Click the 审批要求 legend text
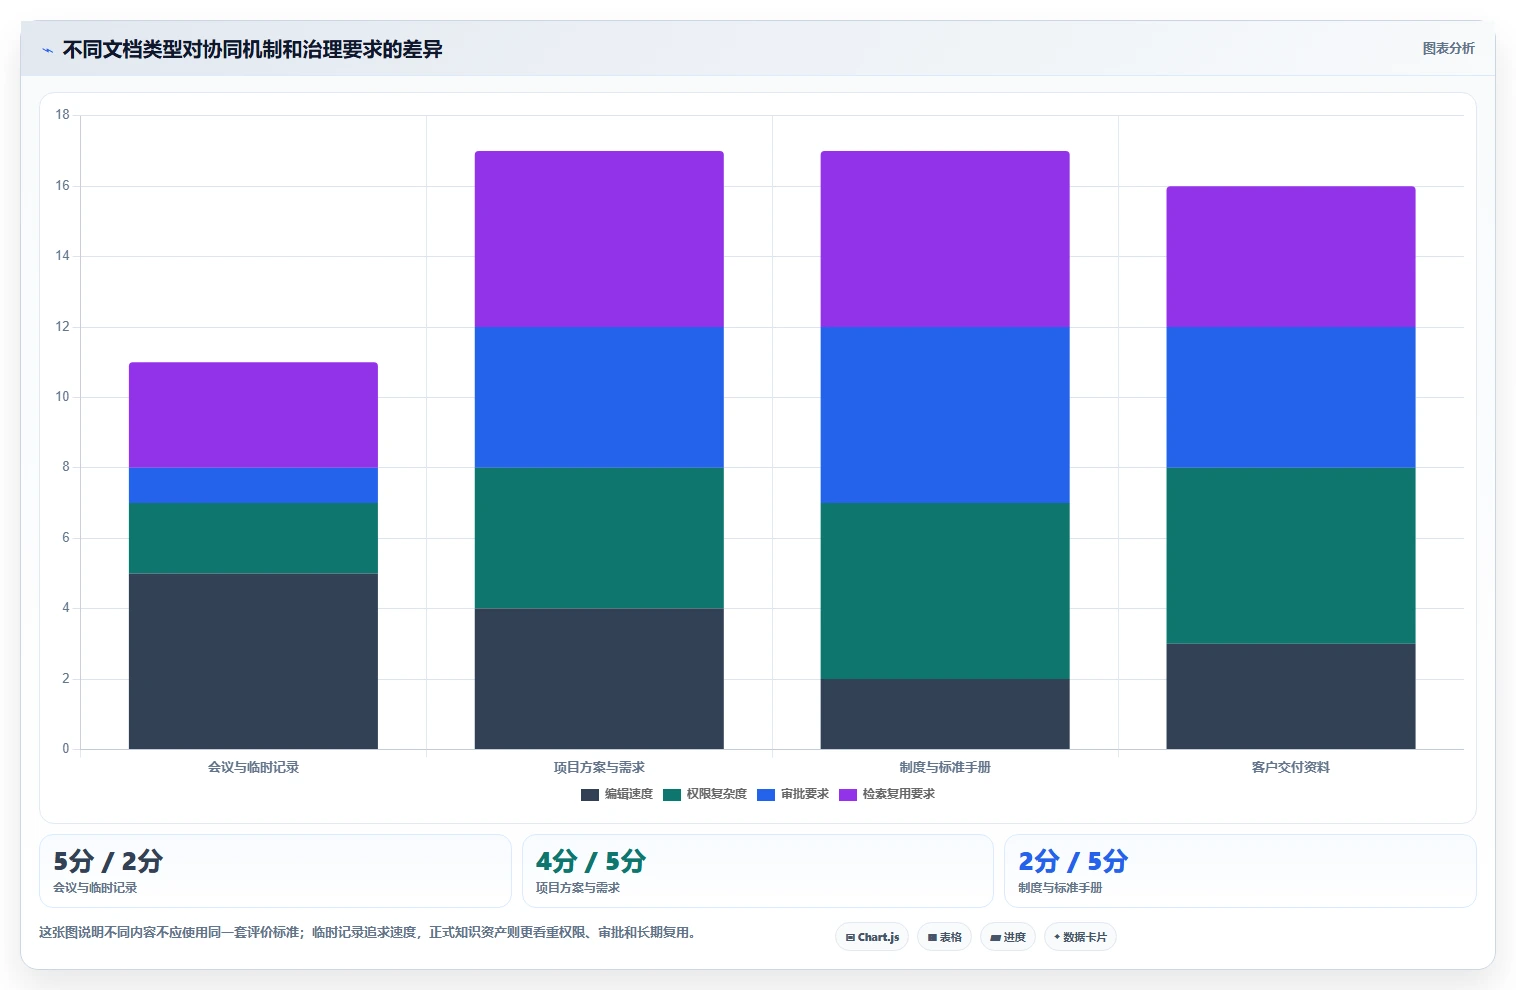This screenshot has height=990, width=1516. tap(805, 794)
